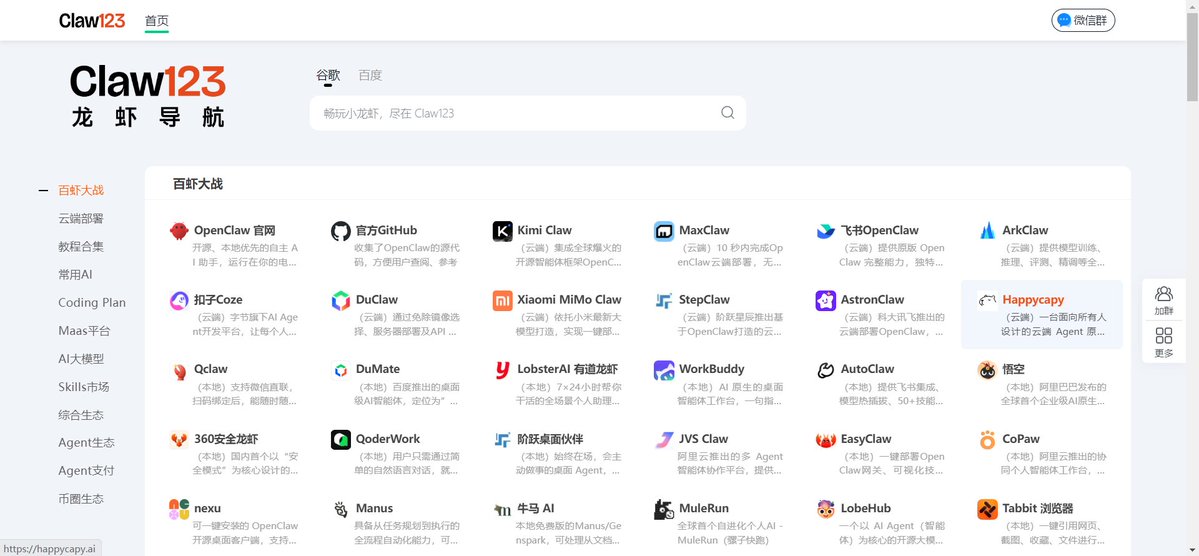Go to AI大模型 sidebar category

(x=81, y=359)
